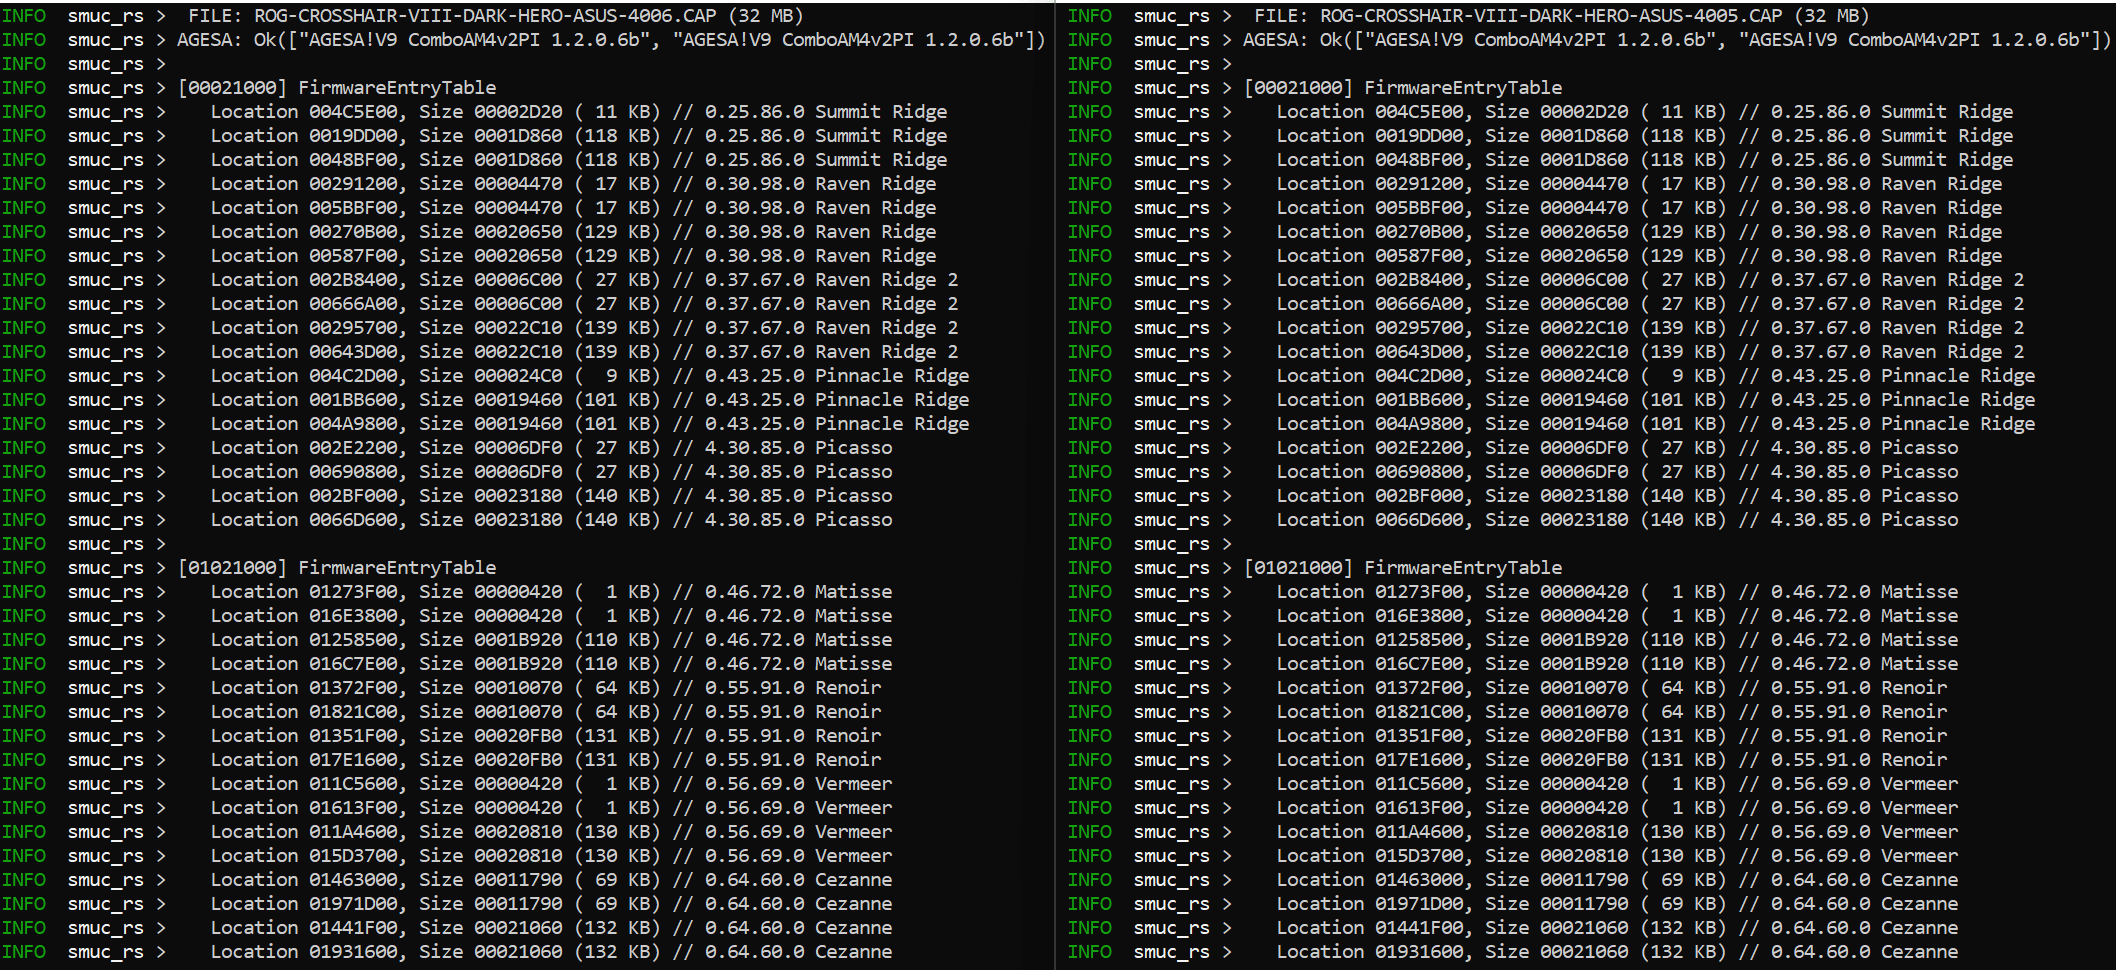Screen dimensions: 2116x970
Task: Click Size 00021060 on the 01931600 row, 4006.CAP log
Action: [x=491, y=952]
